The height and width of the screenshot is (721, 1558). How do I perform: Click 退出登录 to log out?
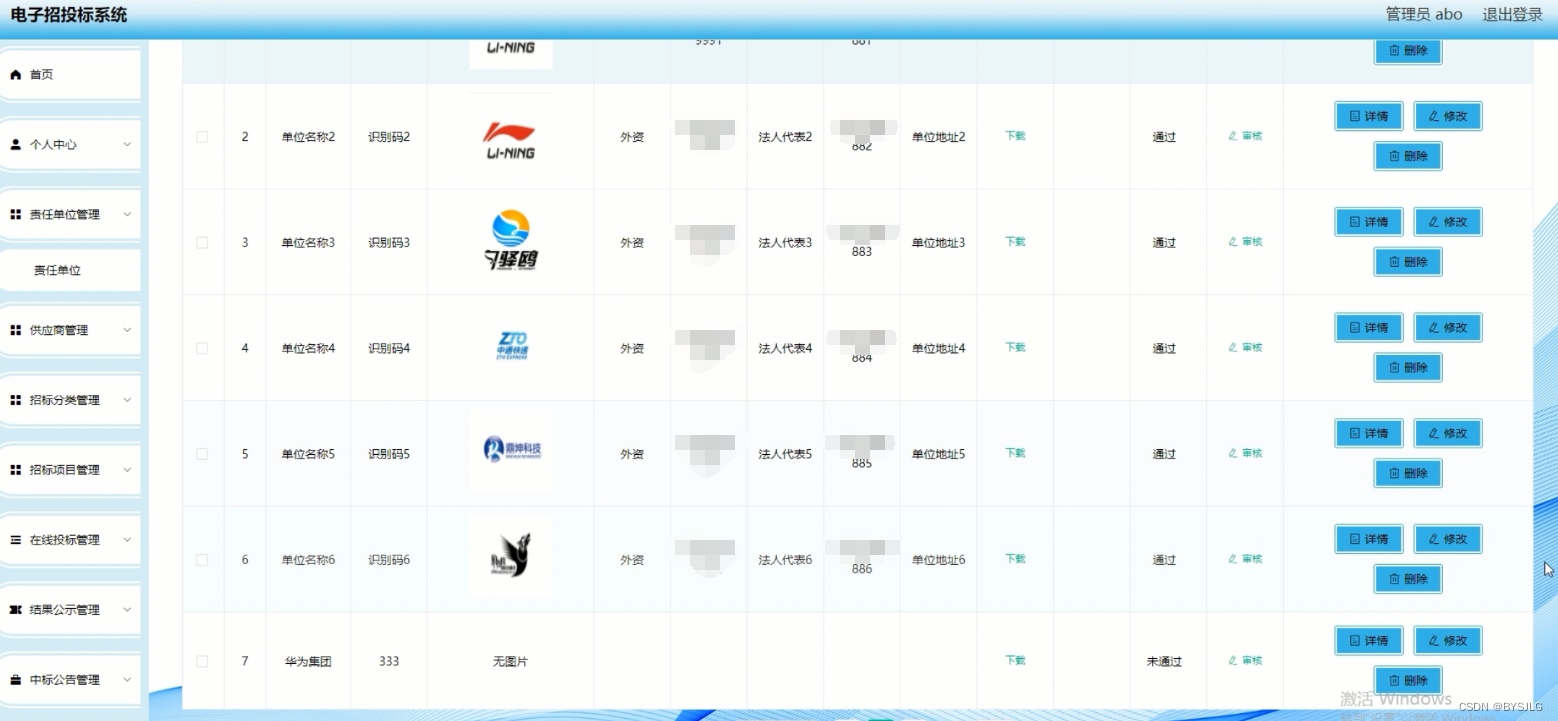[x=1512, y=14]
